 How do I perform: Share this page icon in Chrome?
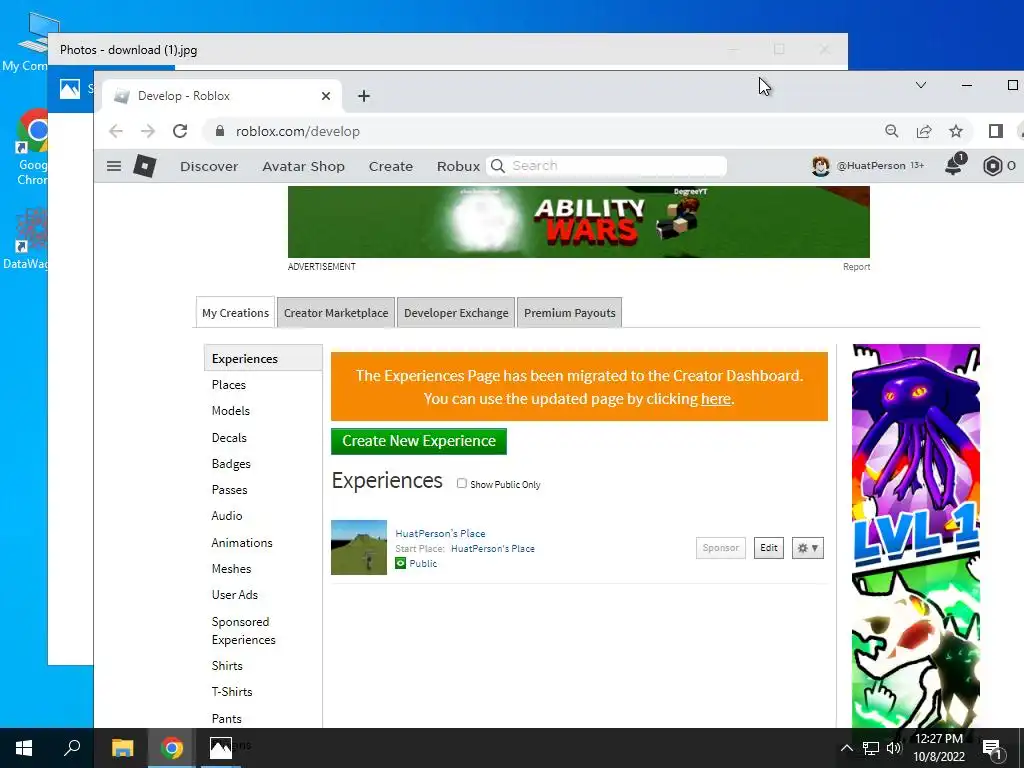tap(924, 131)
